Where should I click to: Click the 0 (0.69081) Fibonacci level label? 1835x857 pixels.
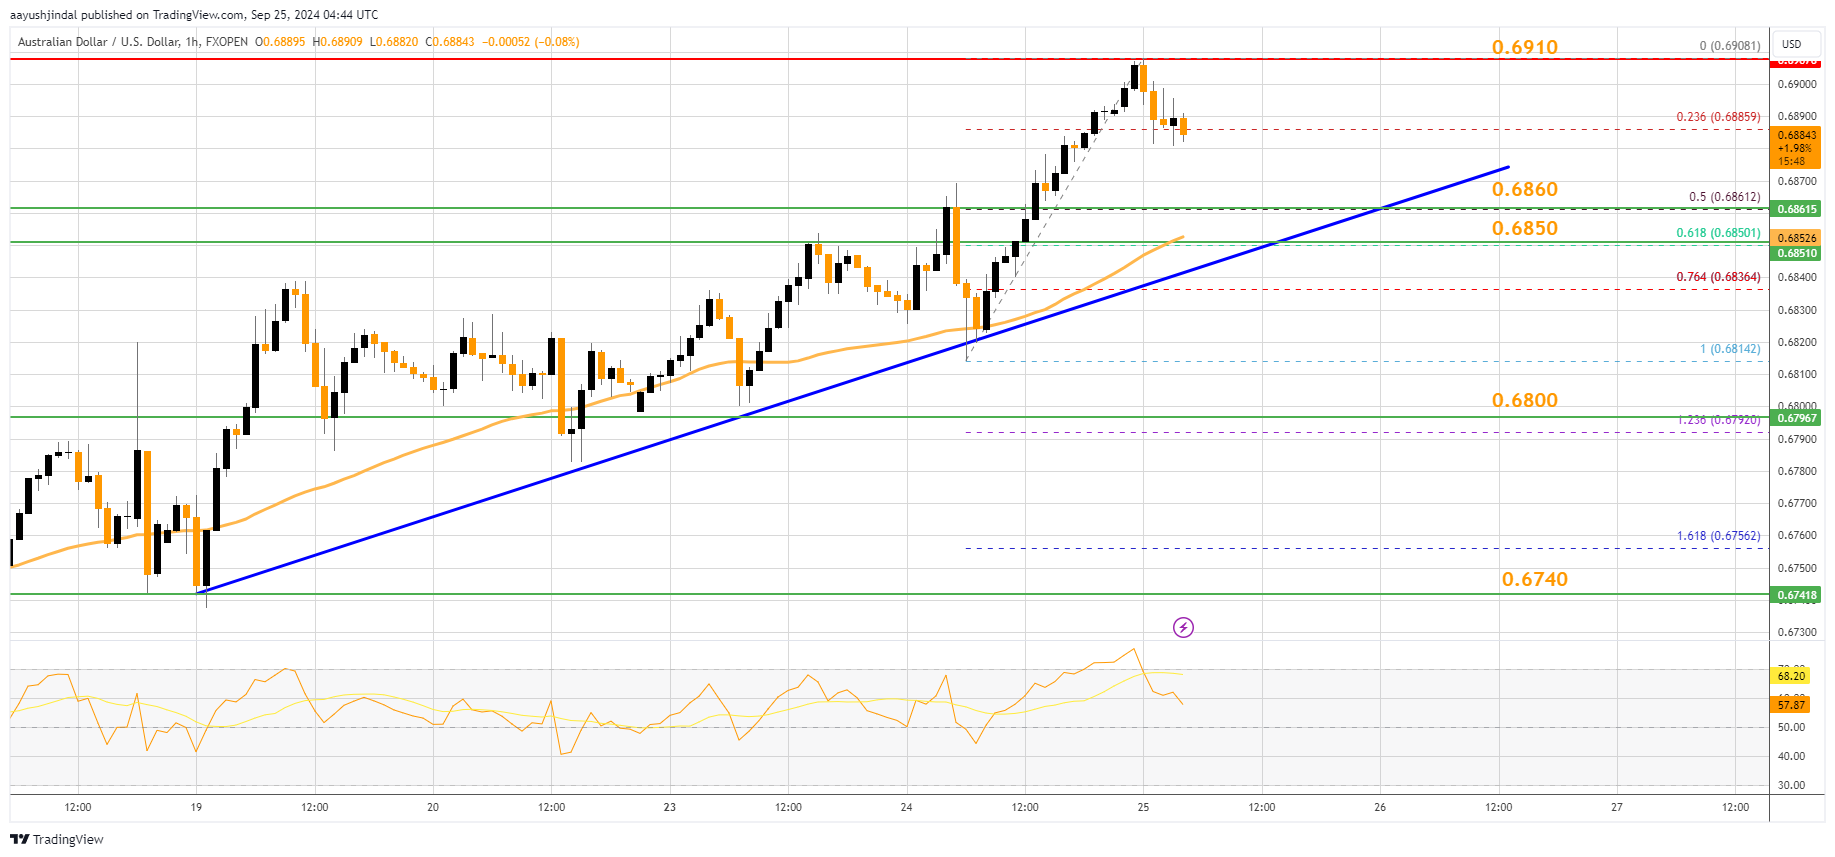[1730, 46]
